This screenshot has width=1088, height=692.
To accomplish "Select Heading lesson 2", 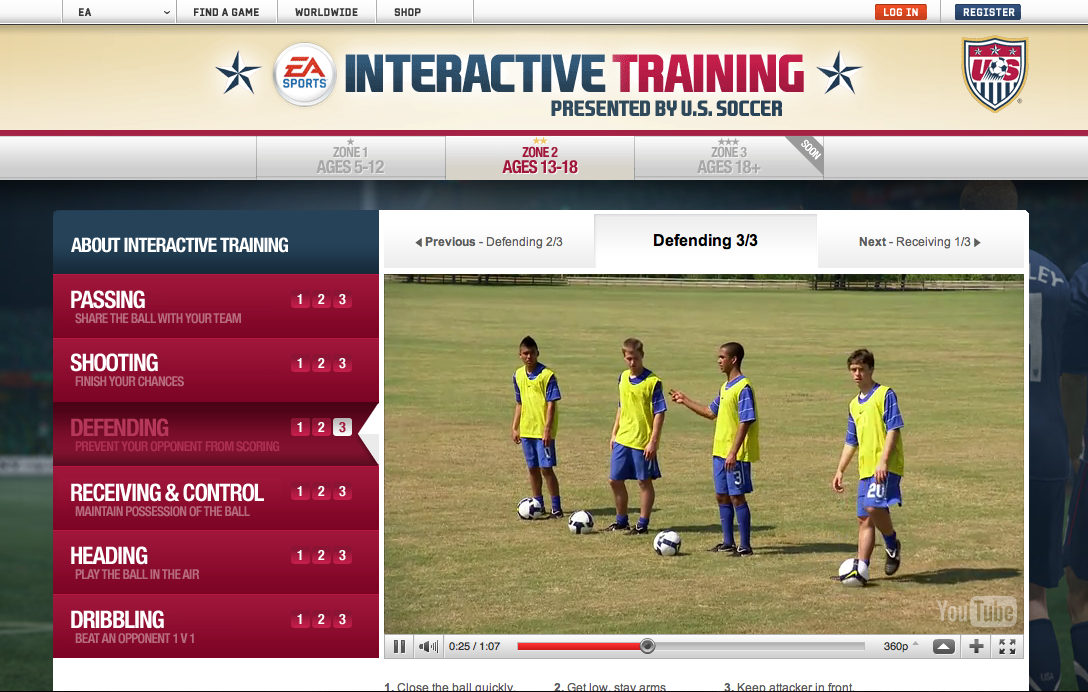I will coord(321,556).
